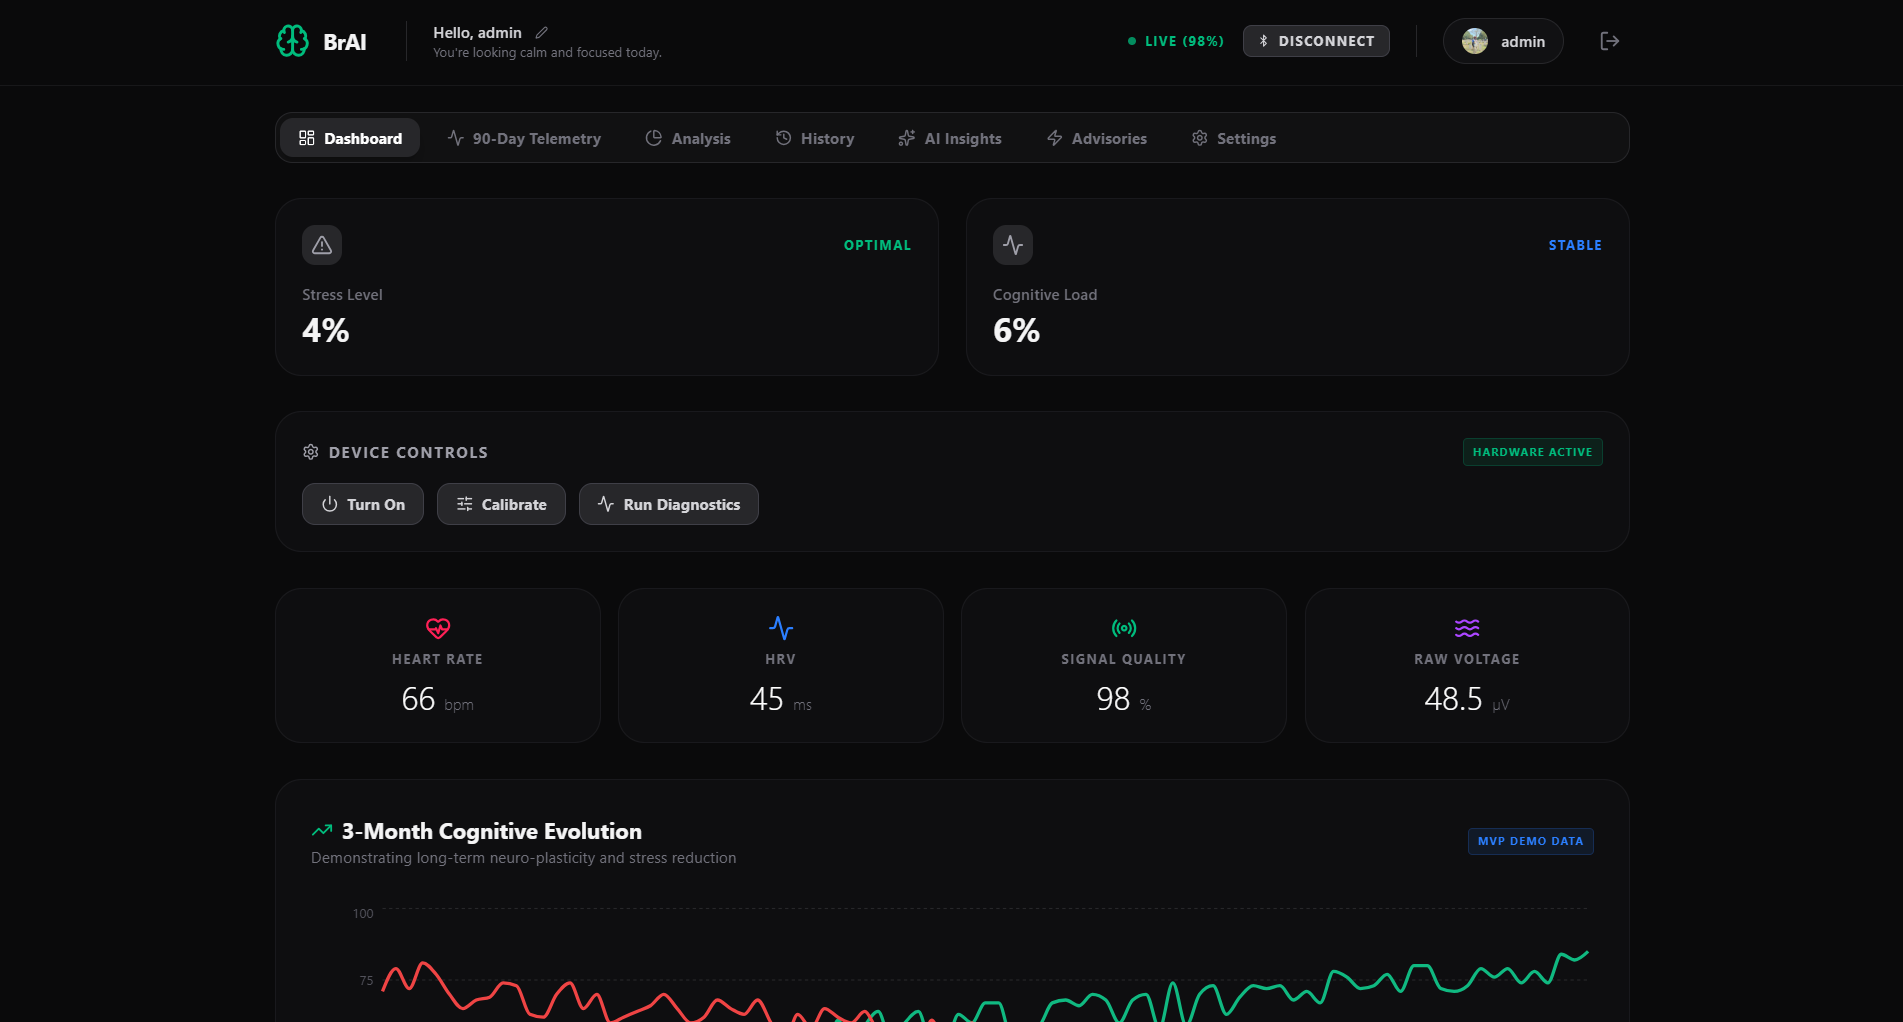Click the 6% cognitive load value
This screenshot has width=1903, height=1022.
click(x=1016, y=331)
